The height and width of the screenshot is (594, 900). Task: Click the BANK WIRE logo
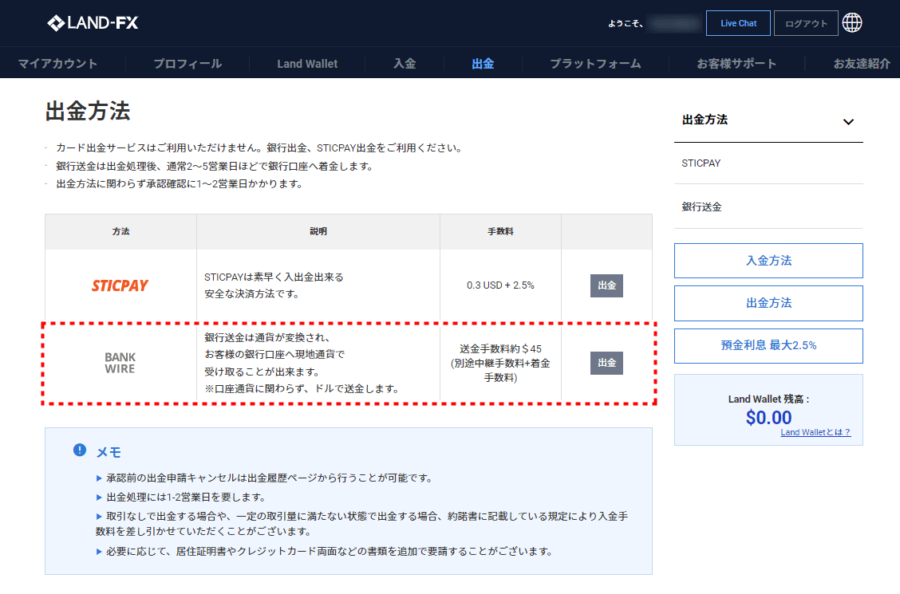(x=120, y=363)
